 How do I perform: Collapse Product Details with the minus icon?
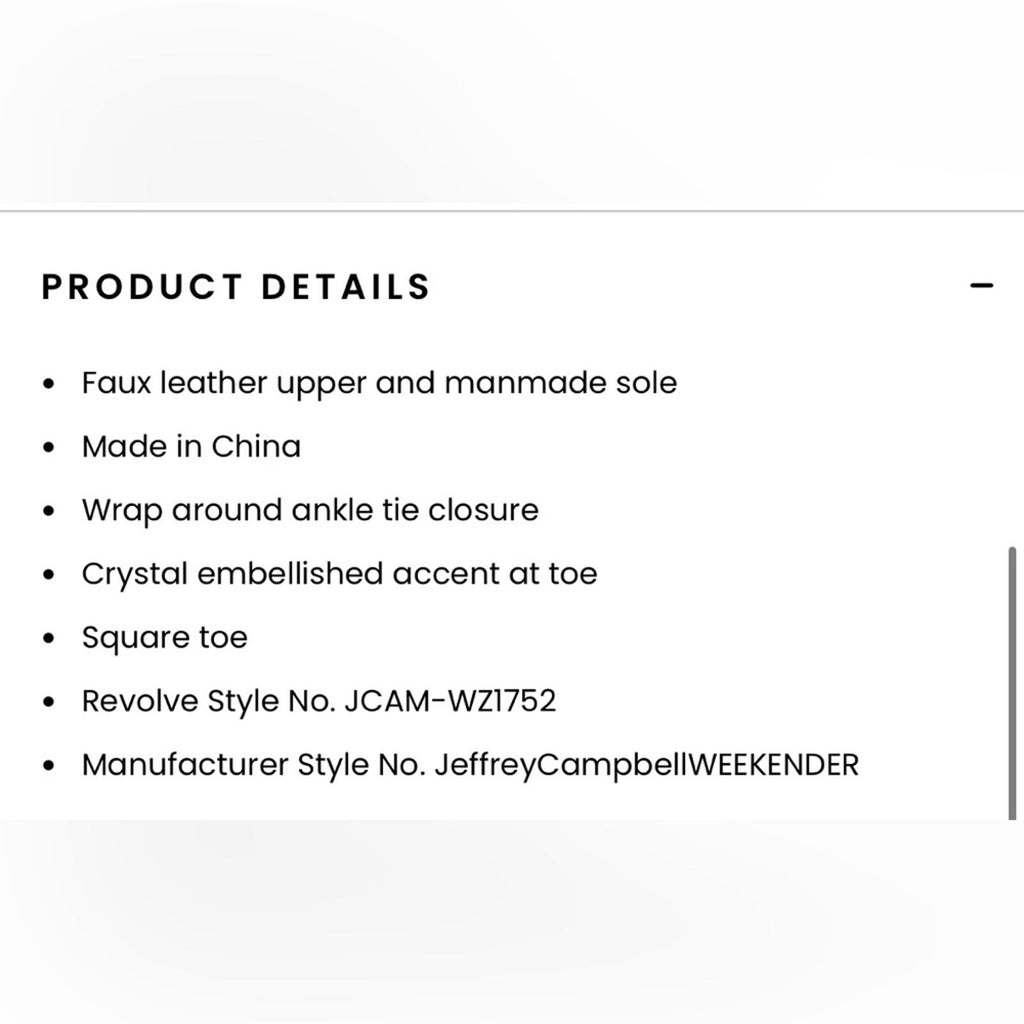(x=981, y=285)
